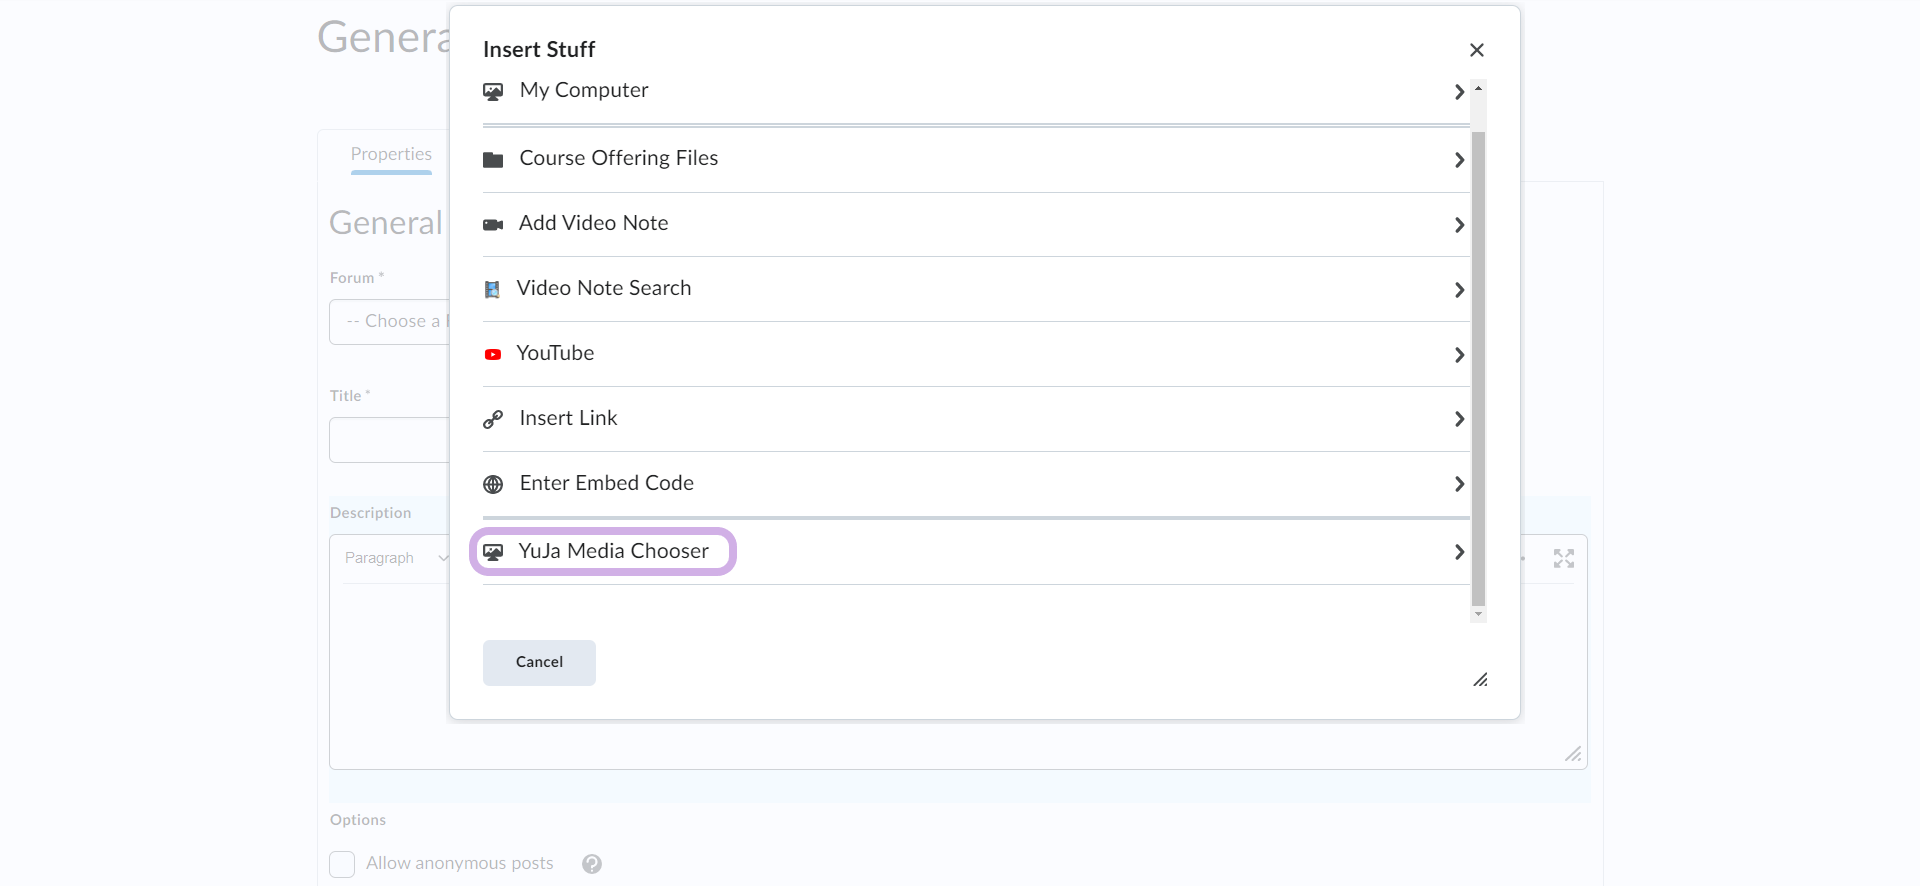Expand the My Computer chevron arrow
The width and height of the screenshot is (1920, 886).
pos(1459,92)
